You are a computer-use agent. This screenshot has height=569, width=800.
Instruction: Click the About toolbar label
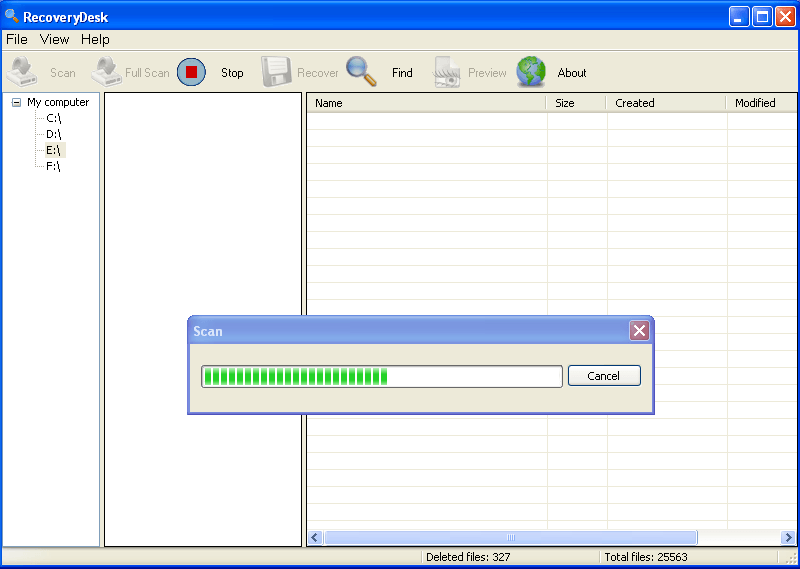point(572,73)
